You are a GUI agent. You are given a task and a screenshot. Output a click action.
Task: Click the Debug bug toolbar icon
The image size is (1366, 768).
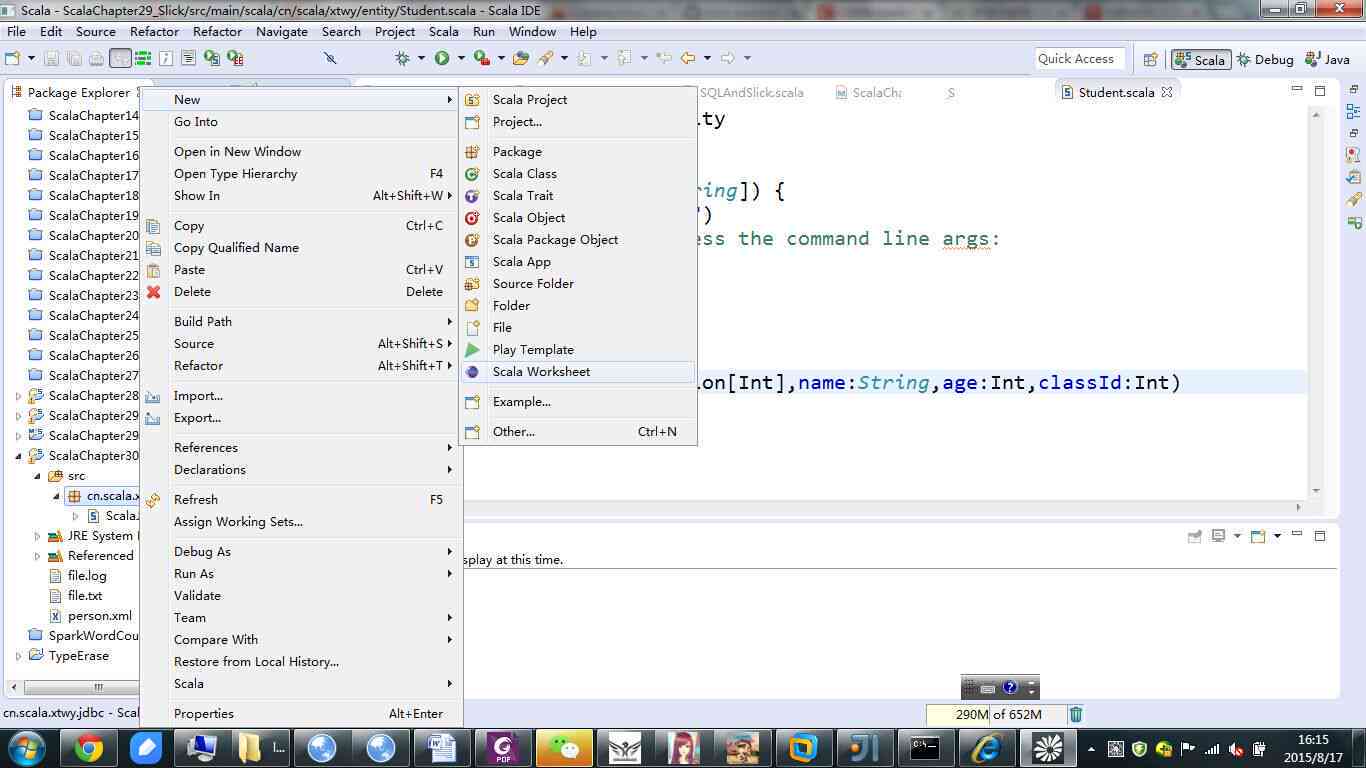tap(403, 59)
